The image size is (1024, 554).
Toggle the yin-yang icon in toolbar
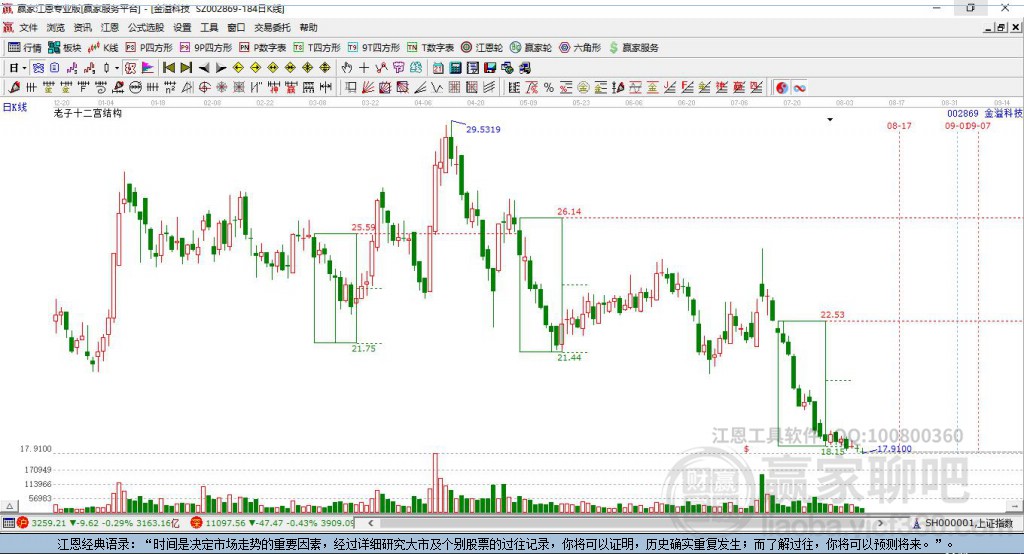[782, 88]
